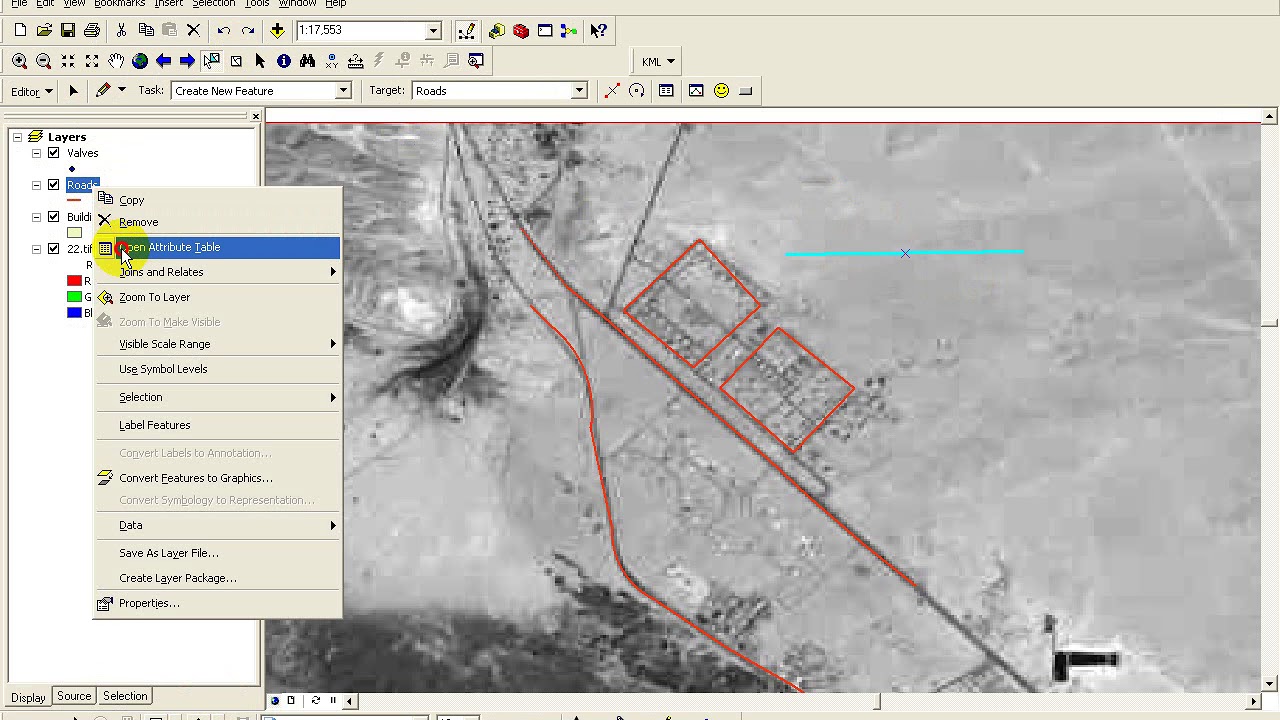
Task: Click Save As Layer File... entry
Action: [x=217, y=553]
